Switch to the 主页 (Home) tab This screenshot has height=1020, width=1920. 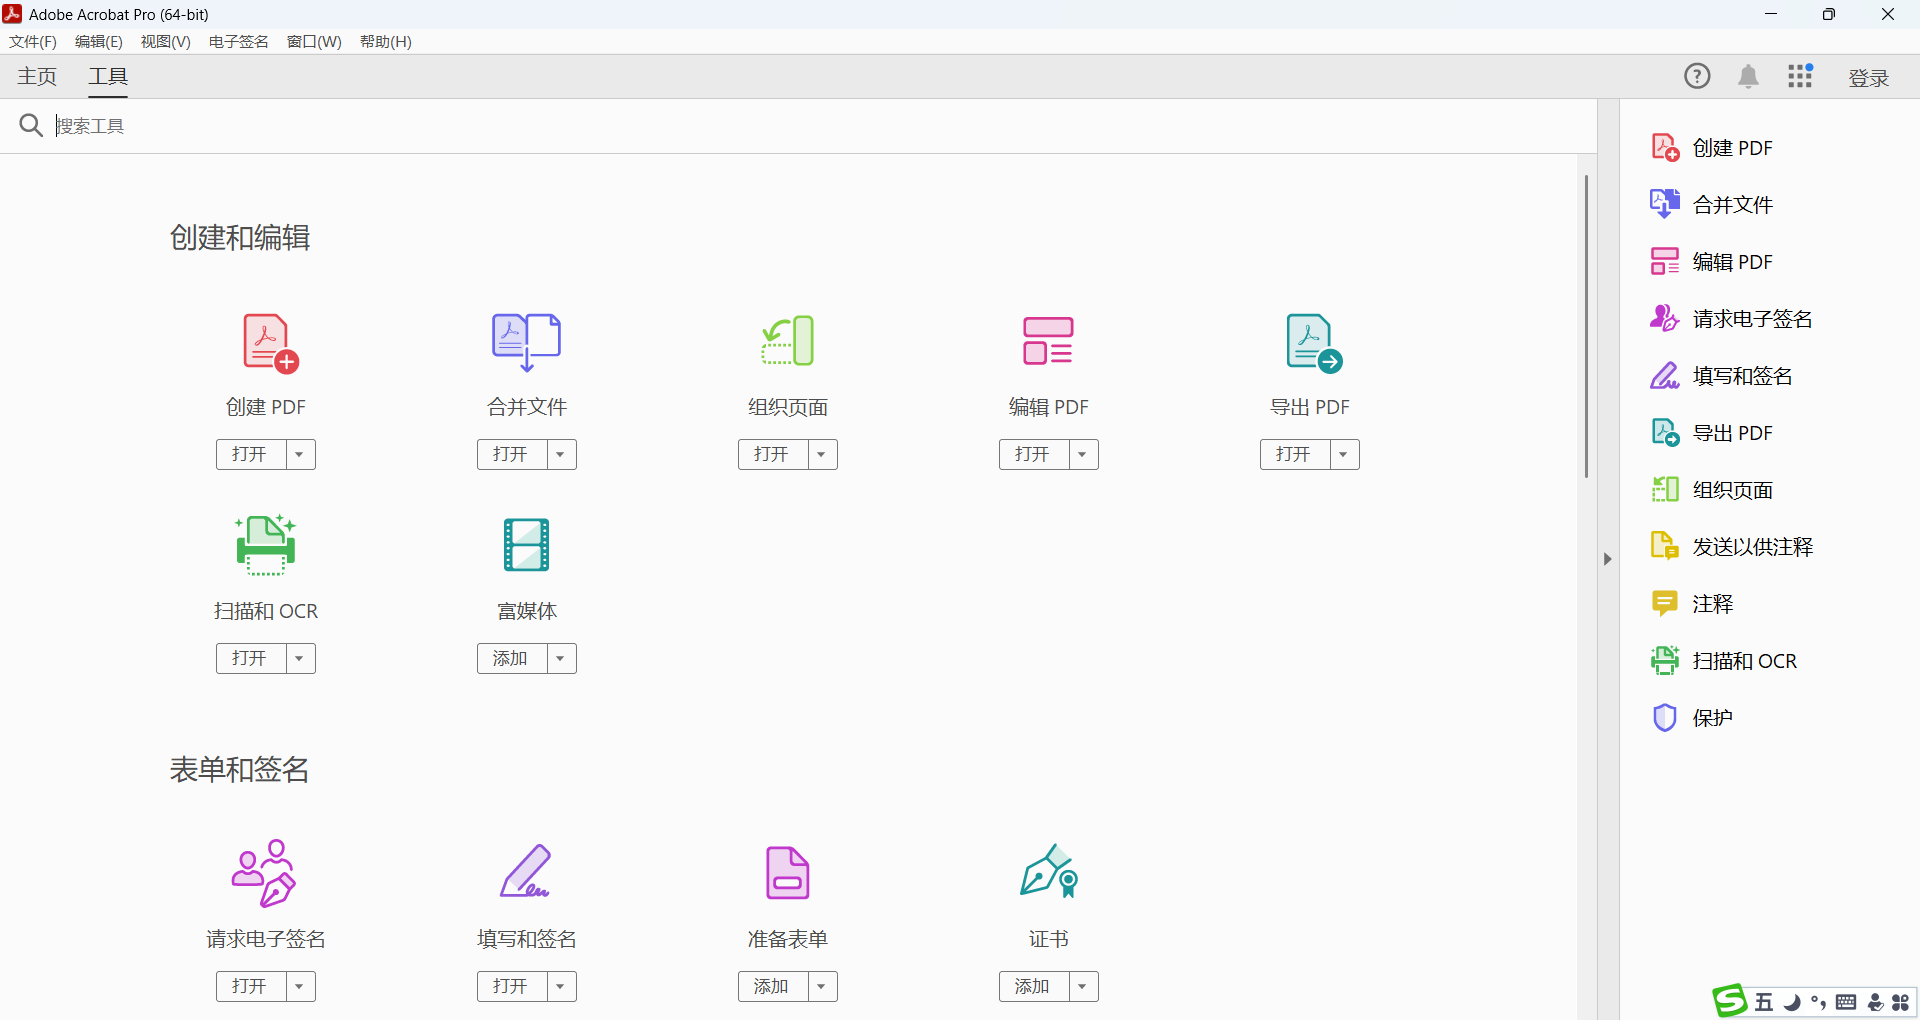(37, 77)
